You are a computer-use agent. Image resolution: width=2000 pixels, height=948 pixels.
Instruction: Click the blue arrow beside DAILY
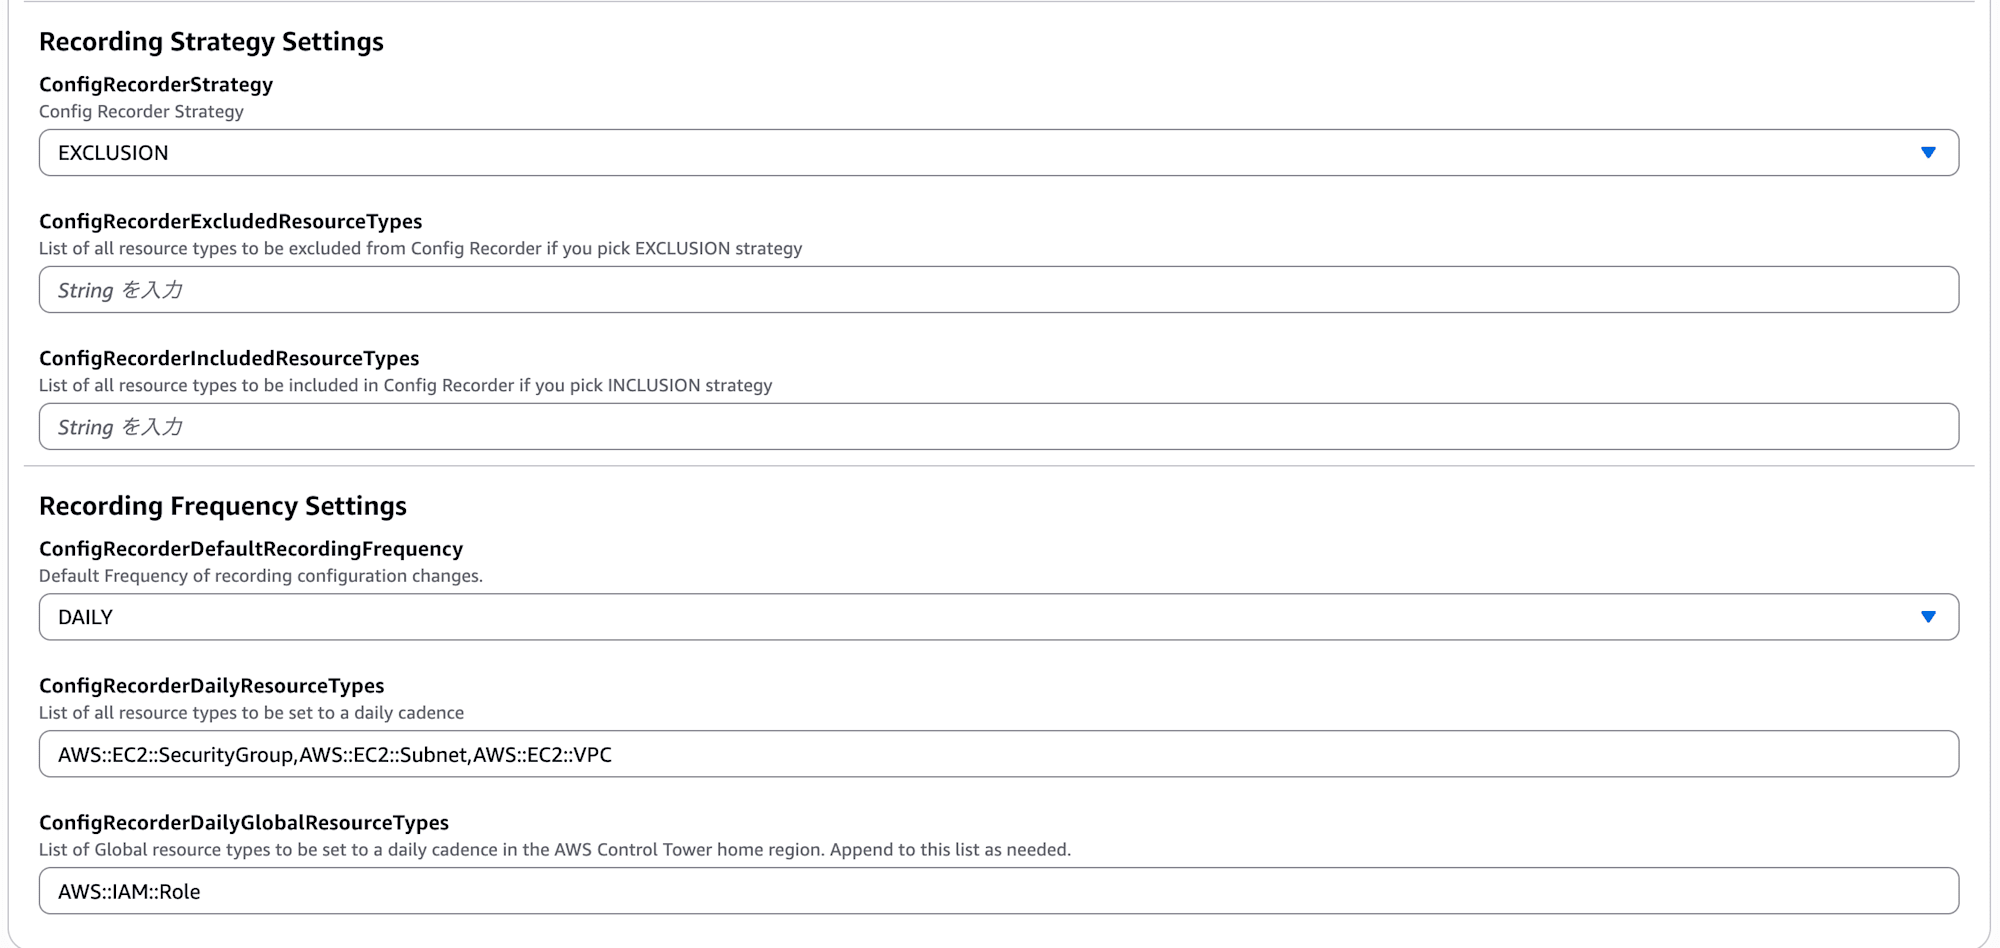(1928, 617)
